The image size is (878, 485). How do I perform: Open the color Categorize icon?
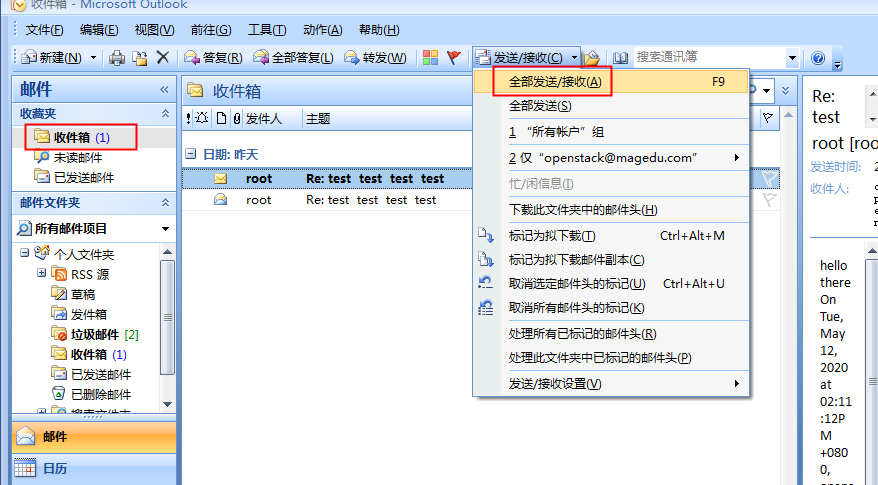pyautogui.click(x=430, y=58)
